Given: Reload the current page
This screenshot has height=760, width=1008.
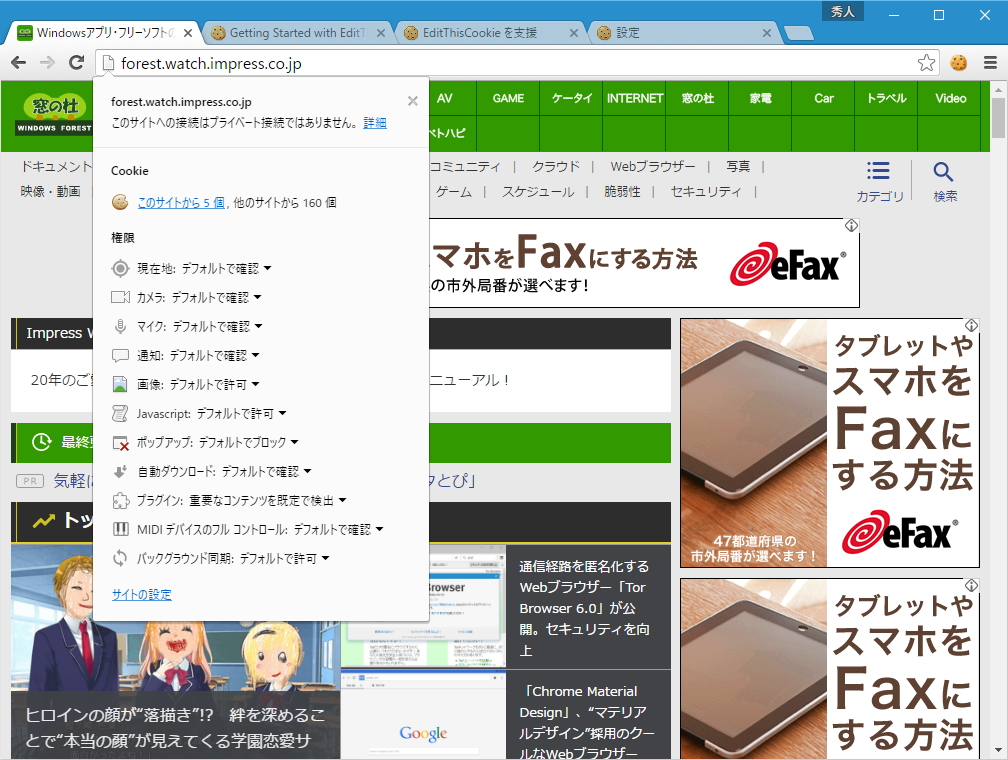Looking at the screenshot, I should pos(76,62).
